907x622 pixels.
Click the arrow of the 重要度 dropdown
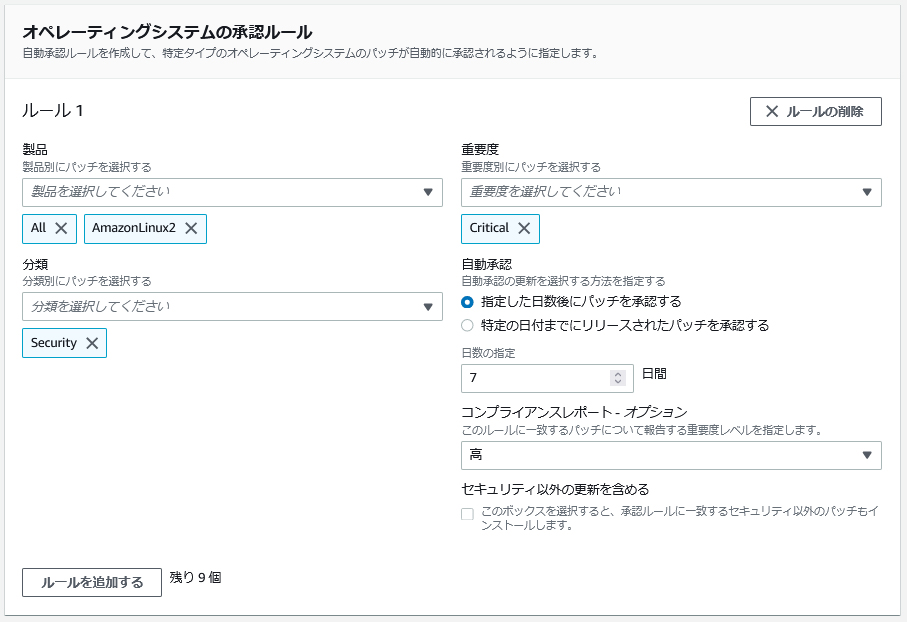coord(867,192)
